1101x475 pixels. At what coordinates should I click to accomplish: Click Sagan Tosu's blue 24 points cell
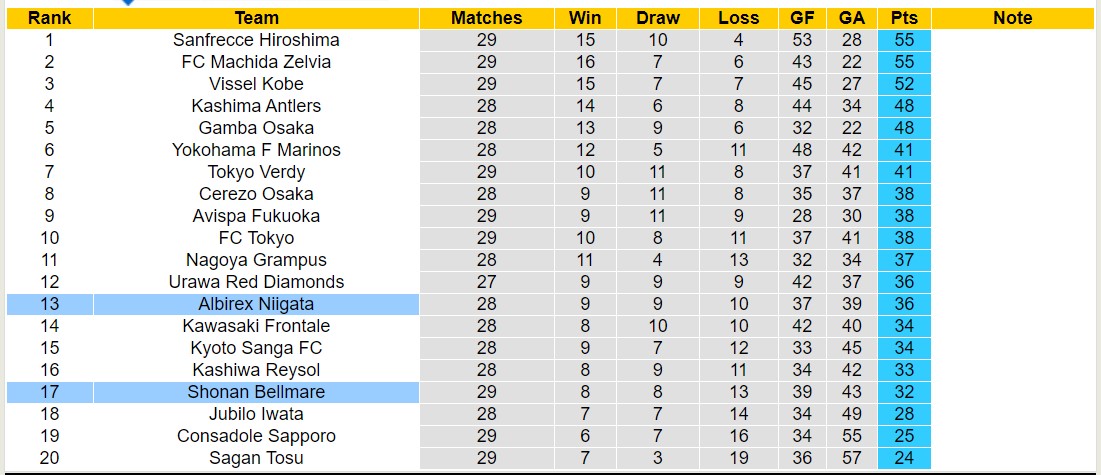click(x=904, y=458)
